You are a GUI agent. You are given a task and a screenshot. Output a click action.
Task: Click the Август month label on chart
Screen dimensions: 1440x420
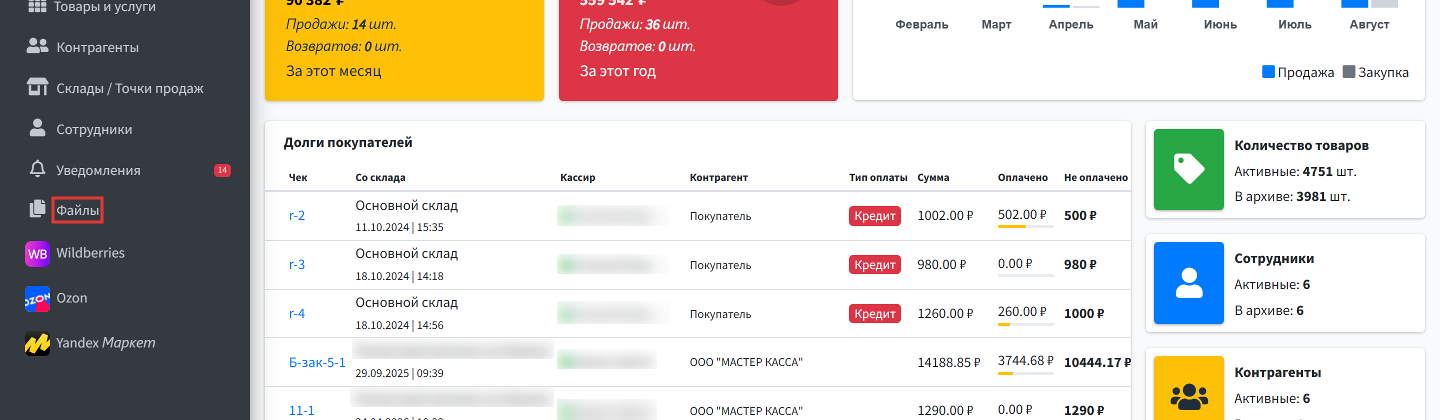[x=1369, y=24]
